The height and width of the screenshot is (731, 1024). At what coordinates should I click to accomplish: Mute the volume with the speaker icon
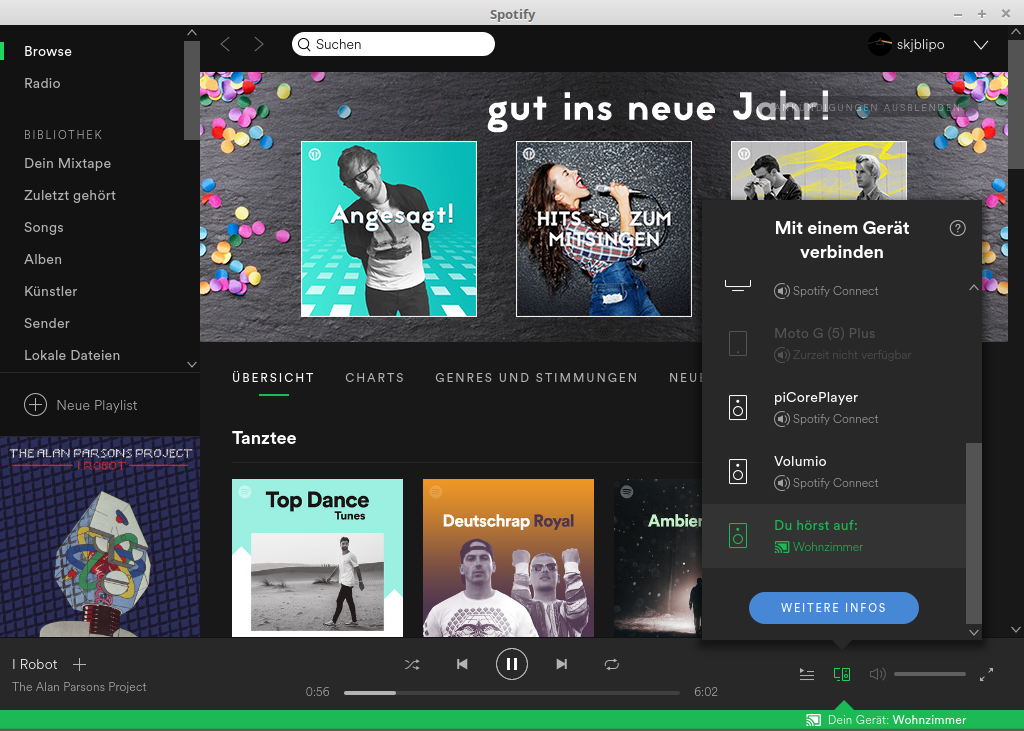click(877, 674)
